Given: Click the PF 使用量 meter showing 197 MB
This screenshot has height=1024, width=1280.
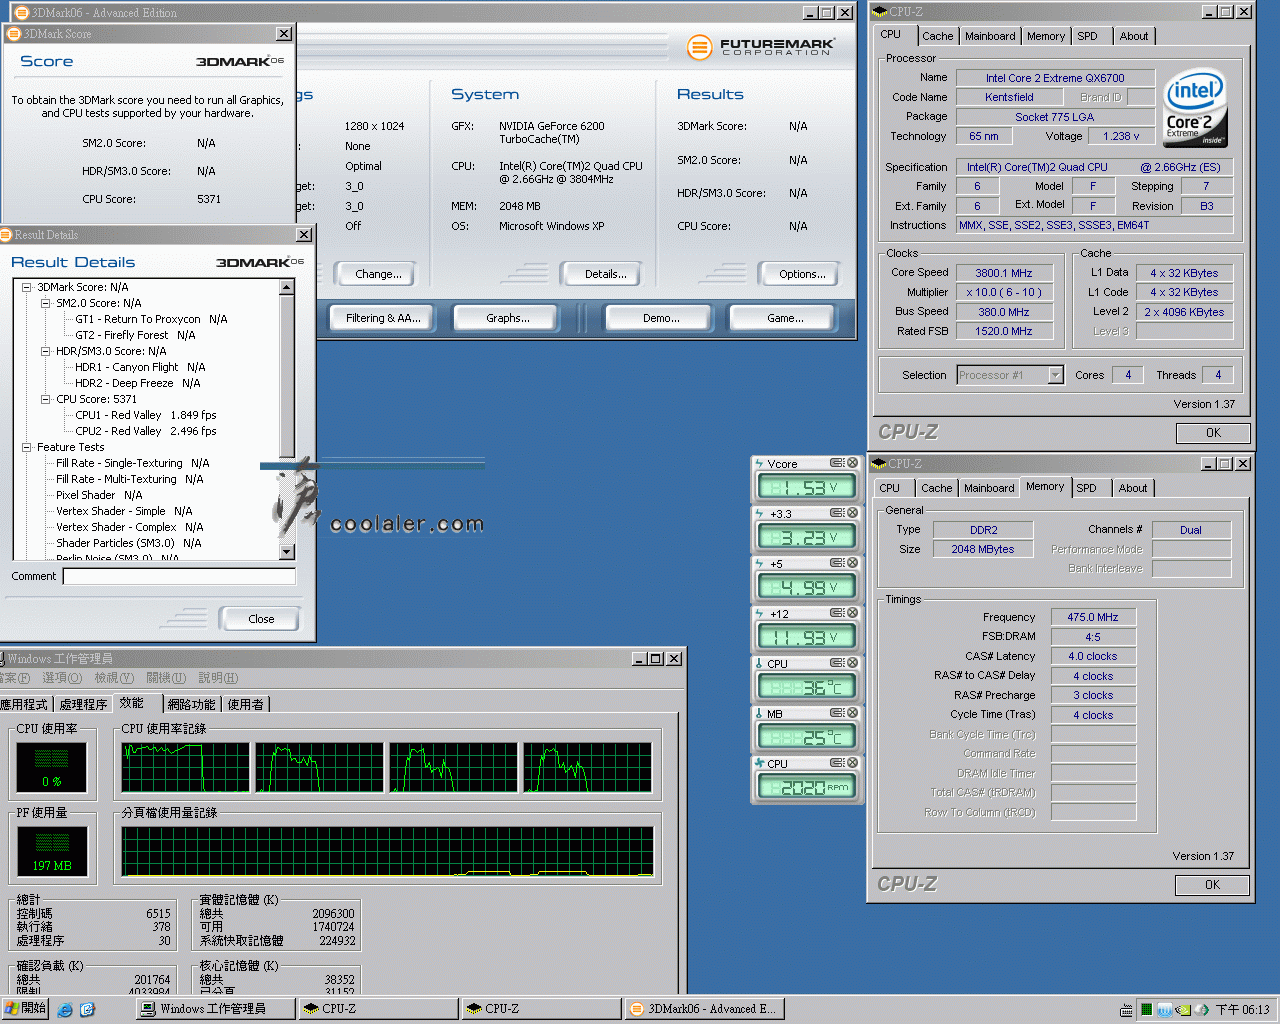Looking at the screenshot, I should (x=52, y=851).
